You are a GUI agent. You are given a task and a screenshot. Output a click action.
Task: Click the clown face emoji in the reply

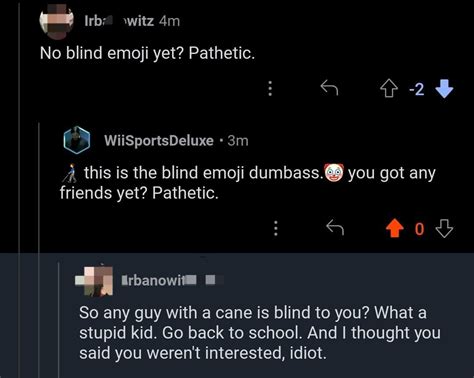click(334, 173)
